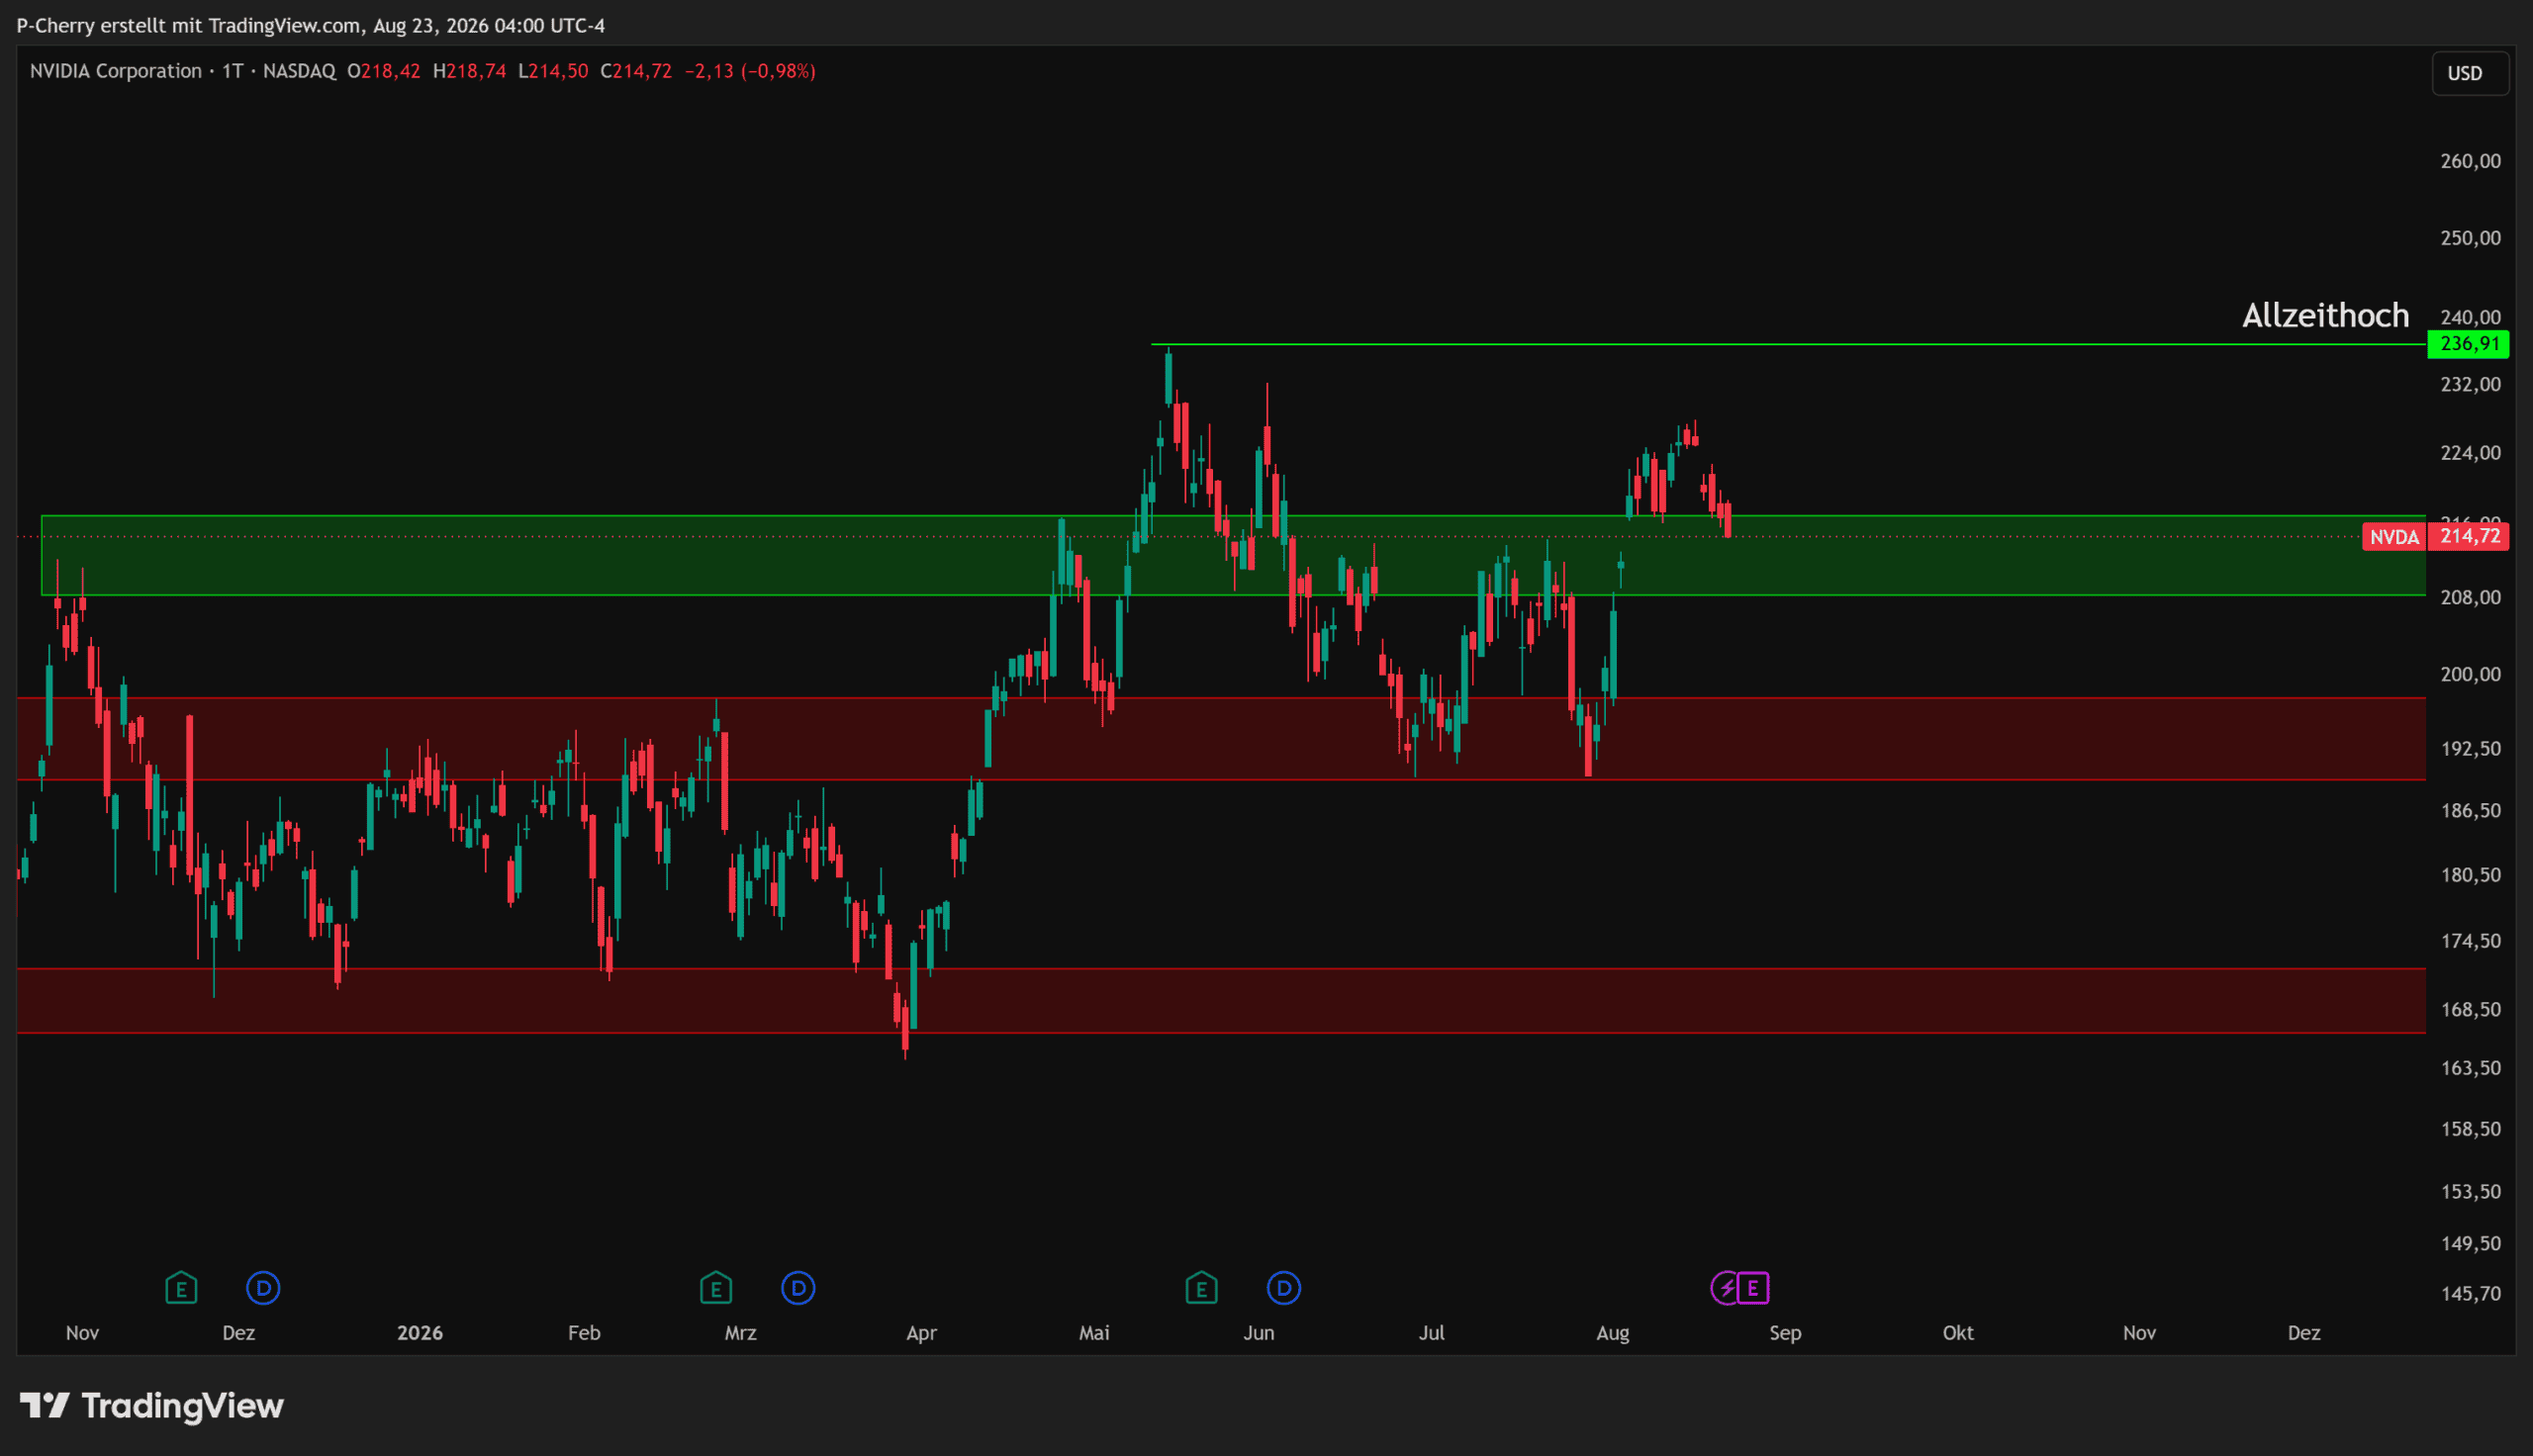Click the 145,70 price axis label

[x=2470, y=1294]
